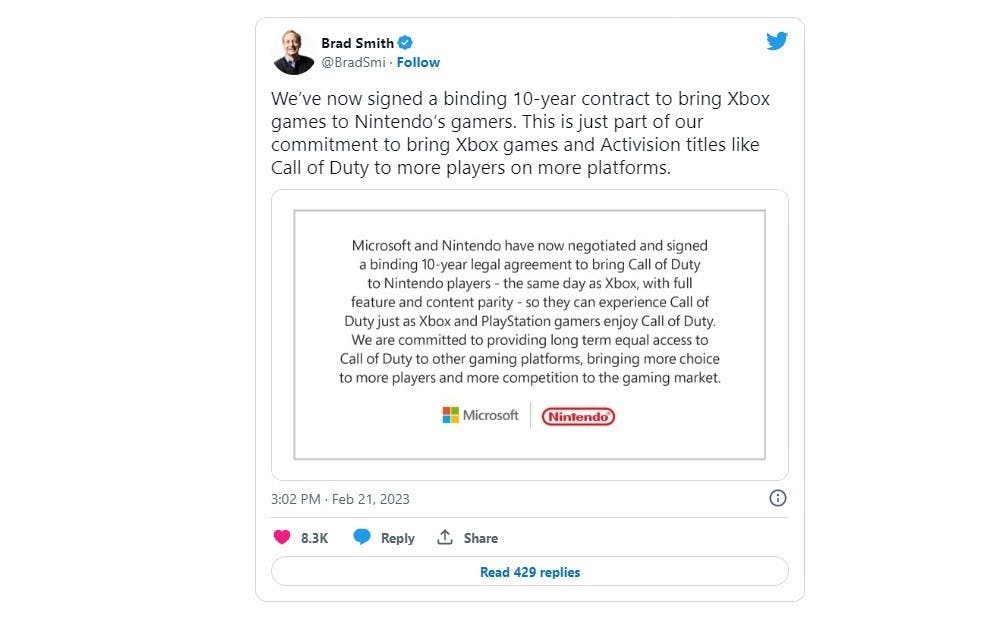1000x618 pixels.
Task: Click the Twitter bird logo
Action: click(776, 41)
